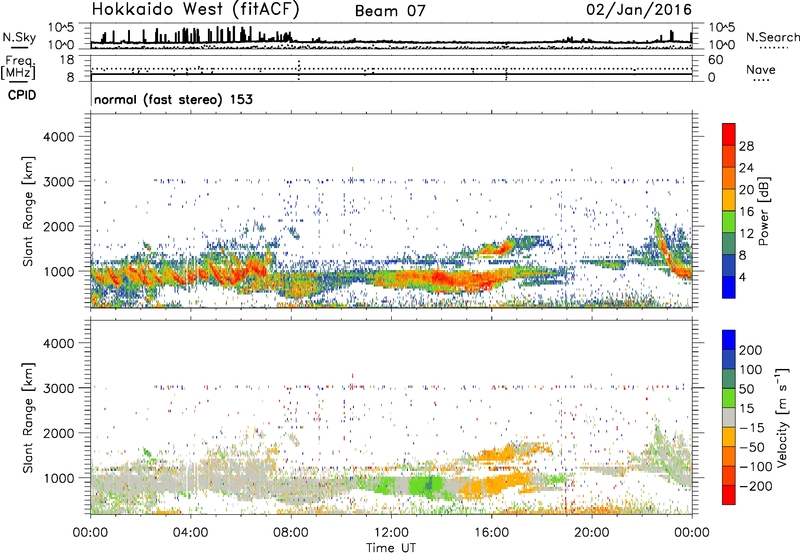Click the '12:00' time tick label
Image resolution: width=800 pixels, height=554 pixels.
(391, 533)
